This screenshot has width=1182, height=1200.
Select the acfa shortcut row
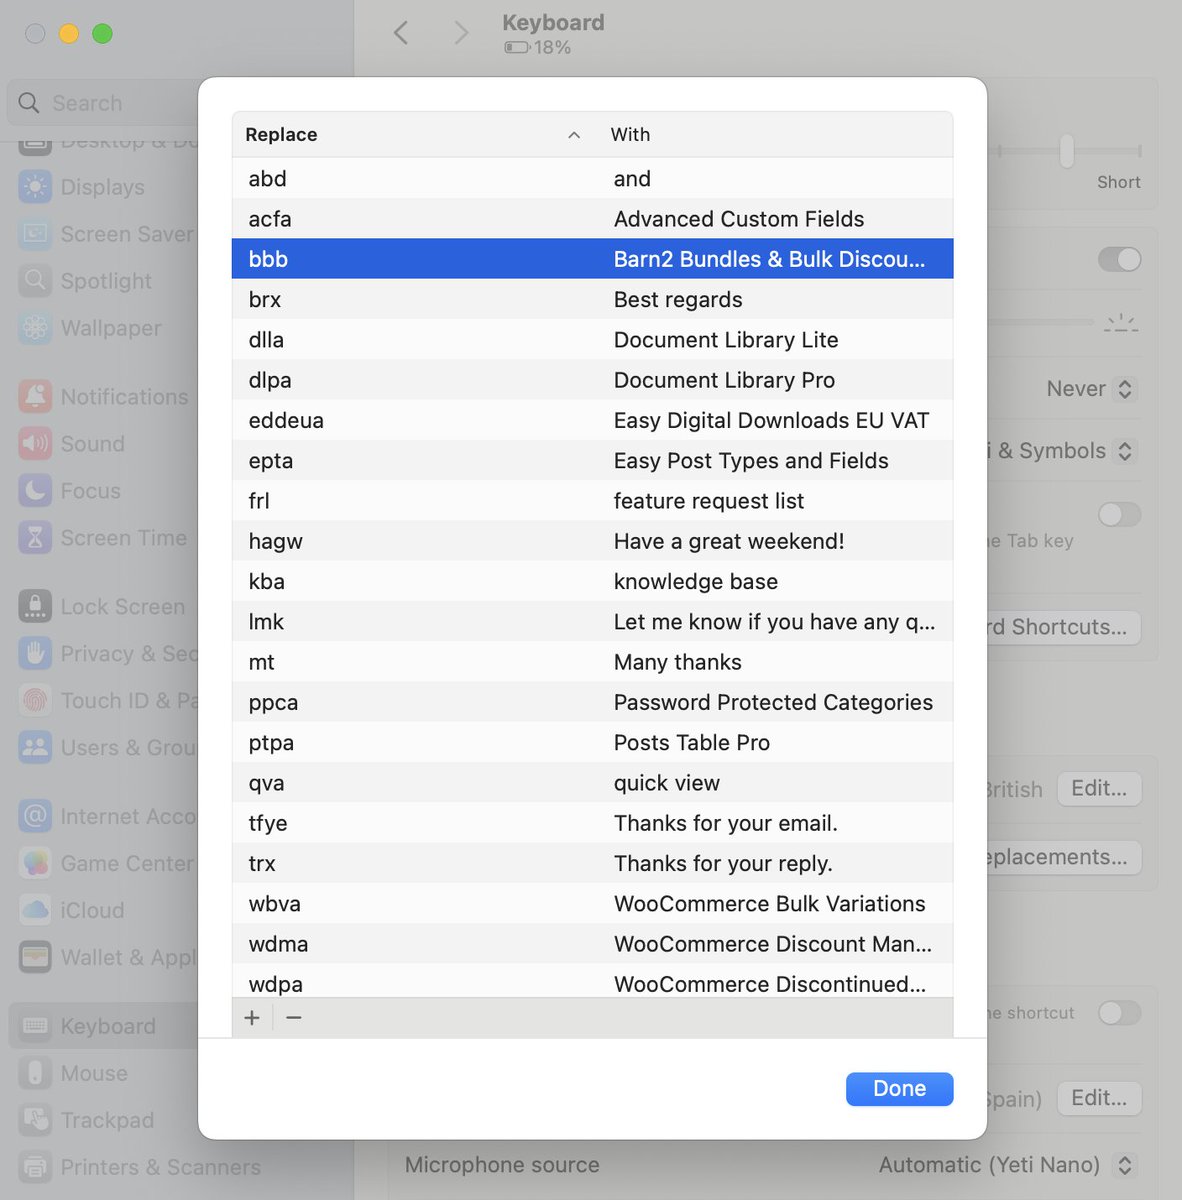coord(592,219)
